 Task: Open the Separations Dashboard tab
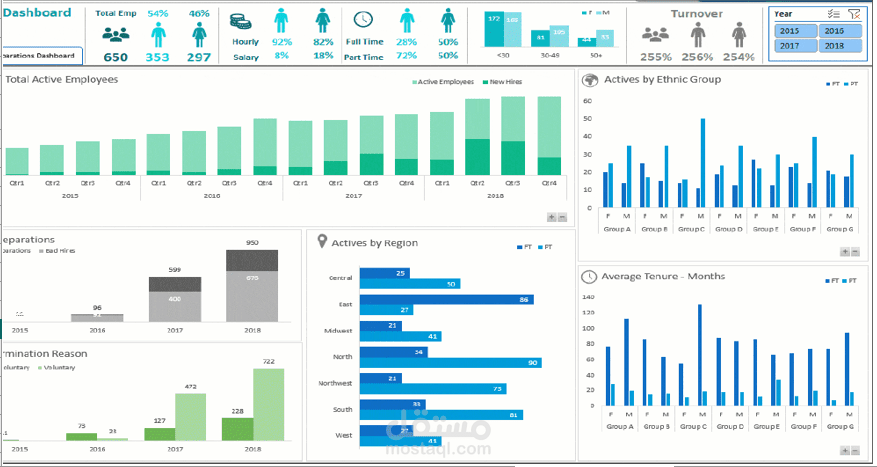pos(40,56)
